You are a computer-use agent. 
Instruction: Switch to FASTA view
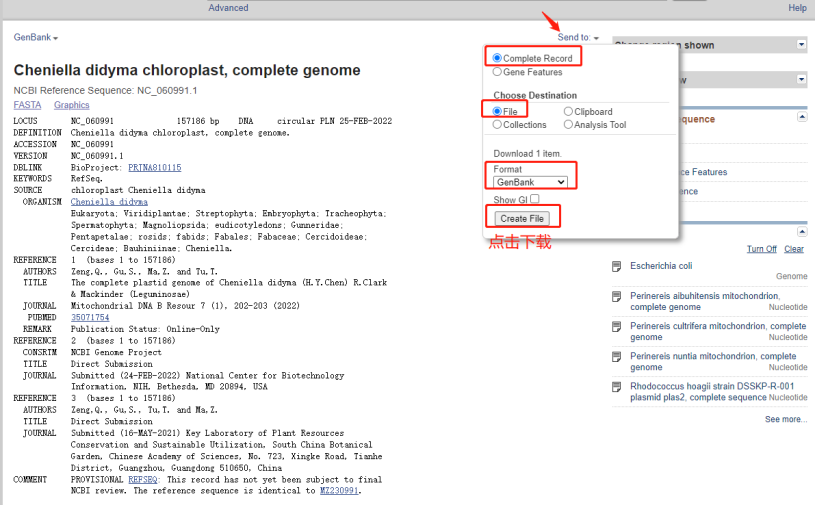tap(27, 105)
